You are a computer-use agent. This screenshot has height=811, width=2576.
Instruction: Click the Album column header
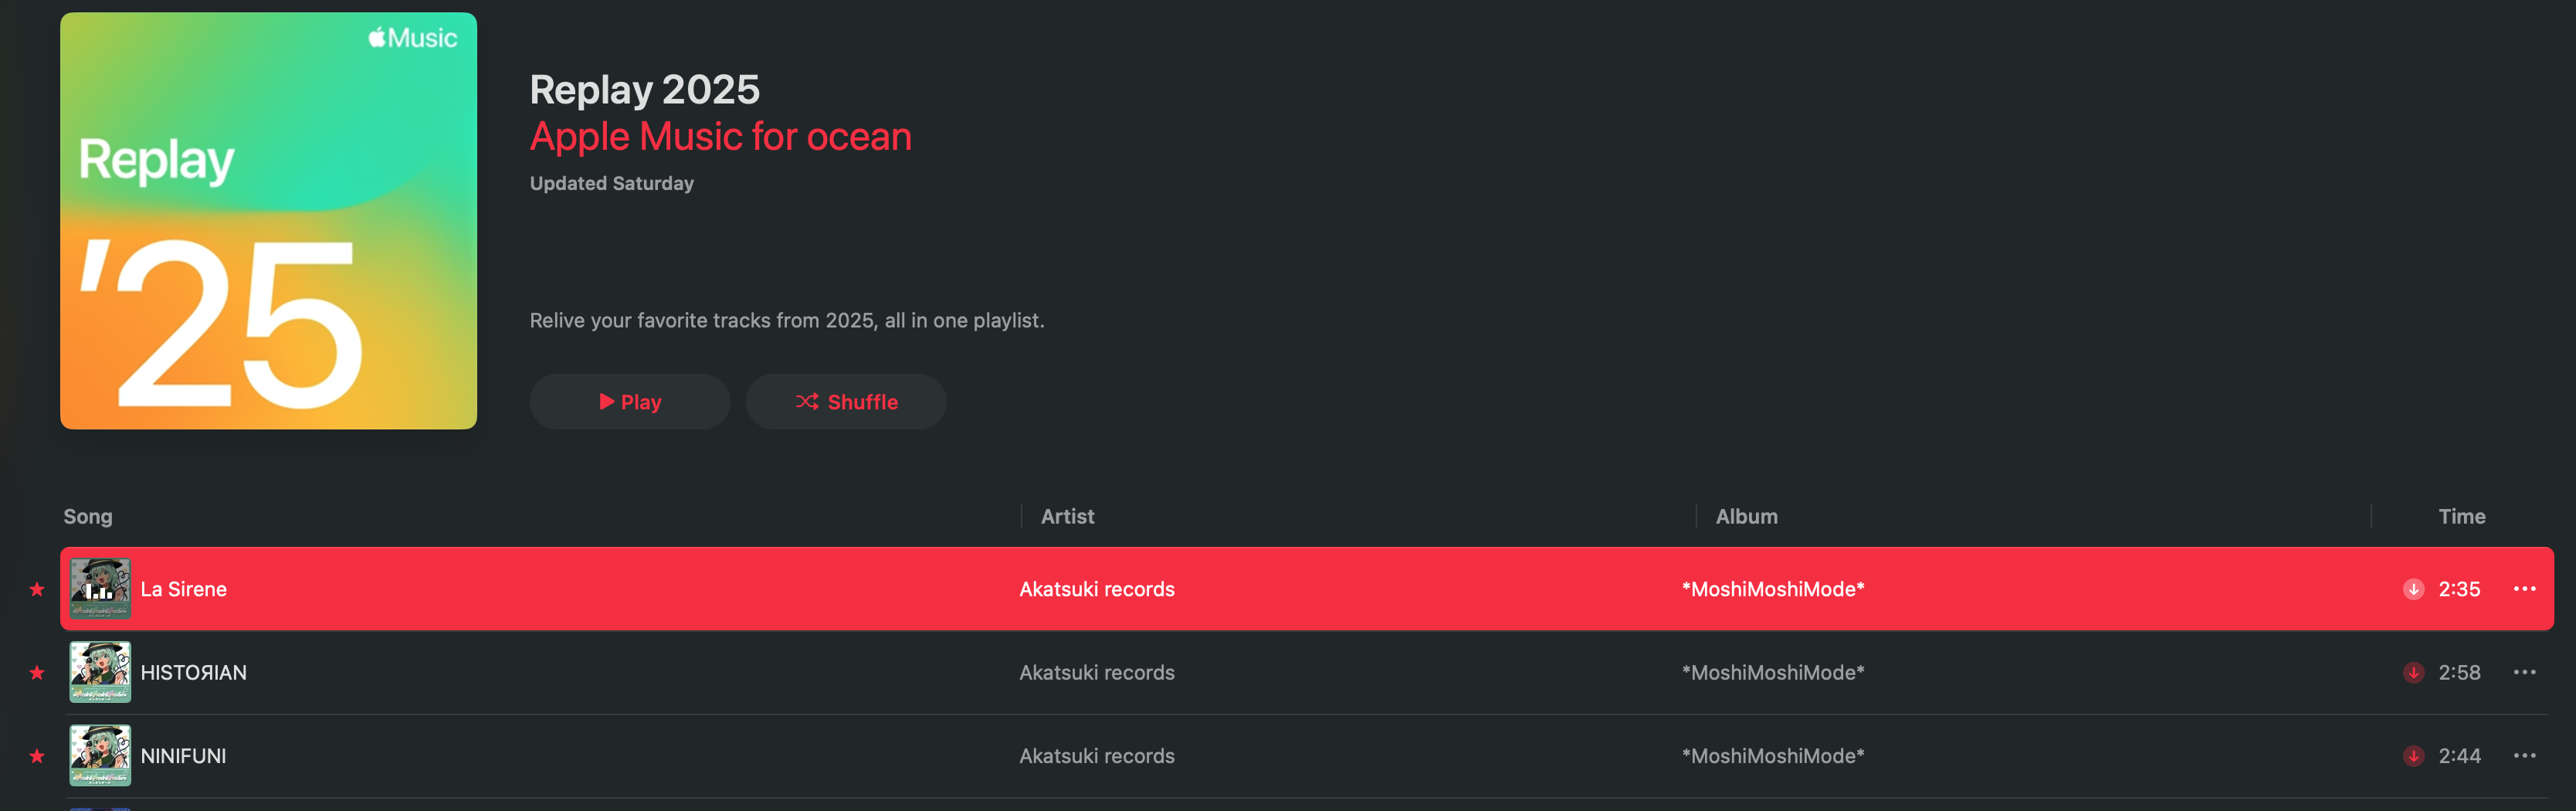point(1746,517)
